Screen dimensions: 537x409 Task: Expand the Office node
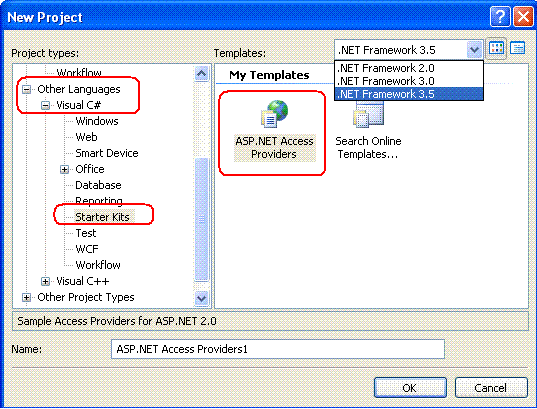[x=64, y=170]
